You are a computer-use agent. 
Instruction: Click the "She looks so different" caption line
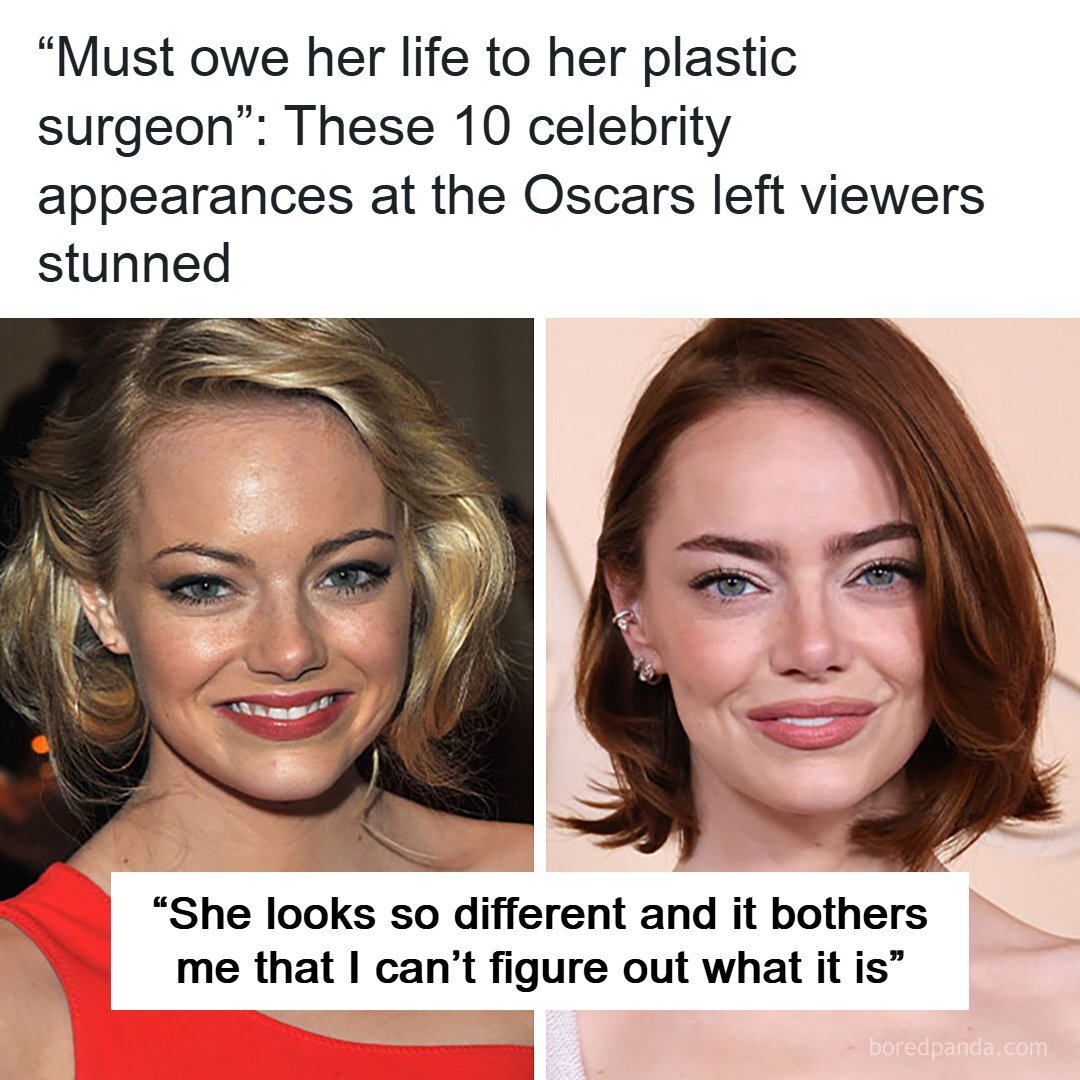[539, 914]
